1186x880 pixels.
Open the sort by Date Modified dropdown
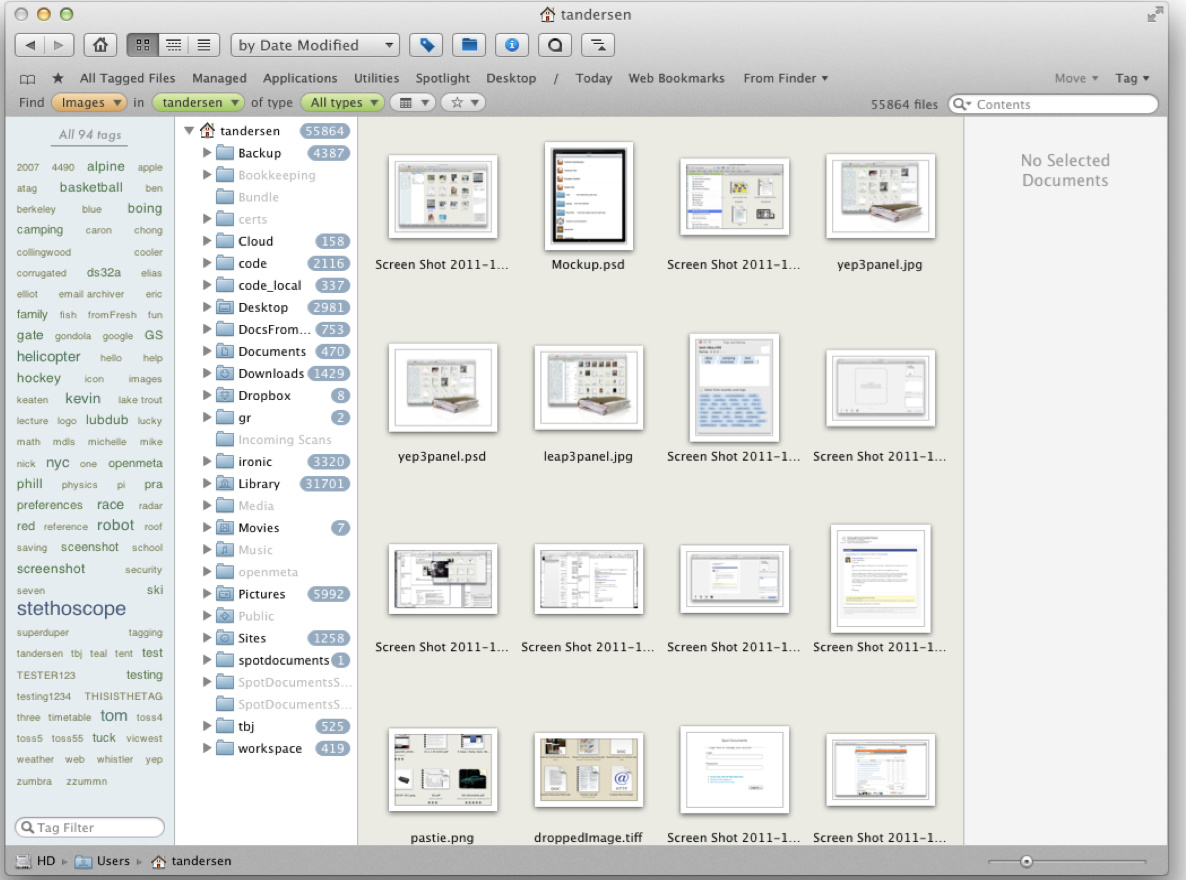click(314, 45)
